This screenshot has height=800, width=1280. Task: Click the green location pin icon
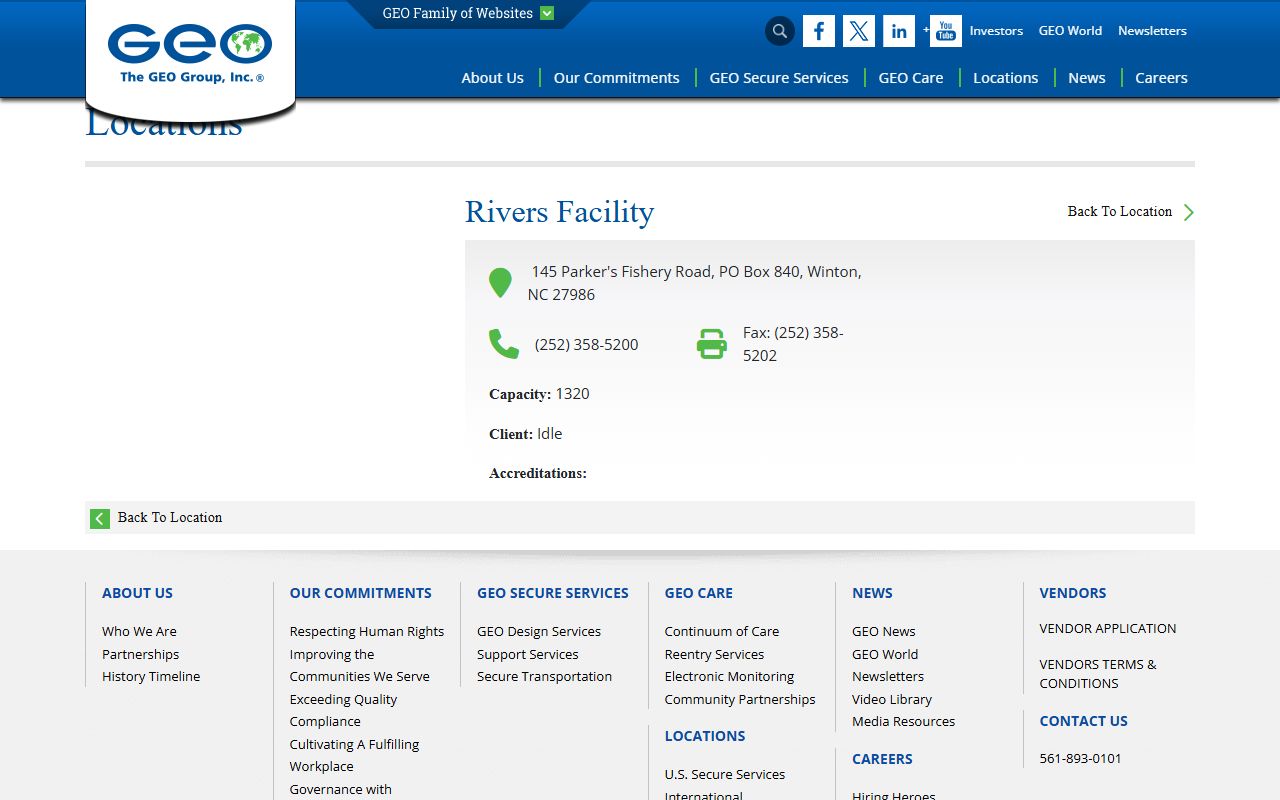500,283
